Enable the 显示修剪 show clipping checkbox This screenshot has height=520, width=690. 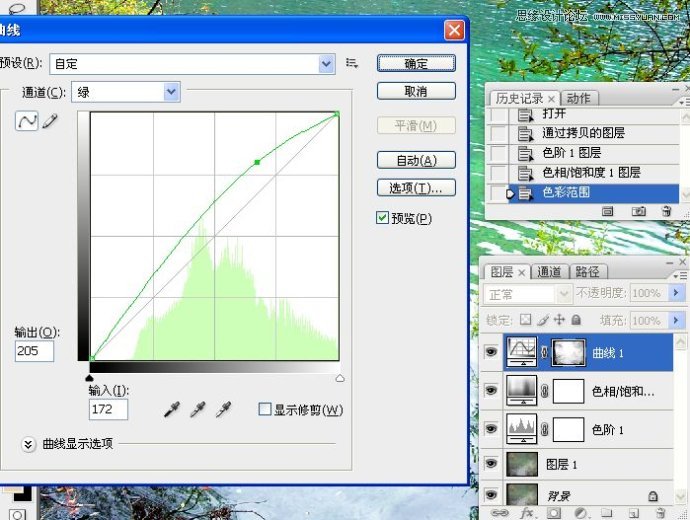click(264, 409)
